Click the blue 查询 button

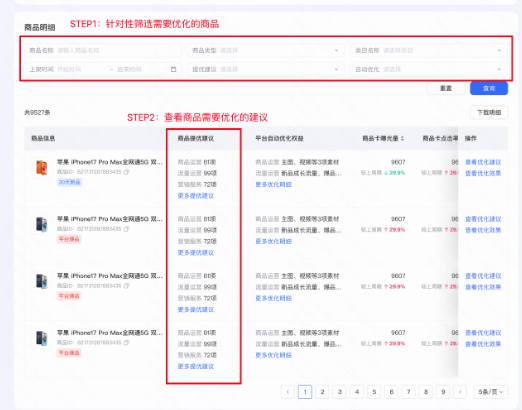click(489, 88)
